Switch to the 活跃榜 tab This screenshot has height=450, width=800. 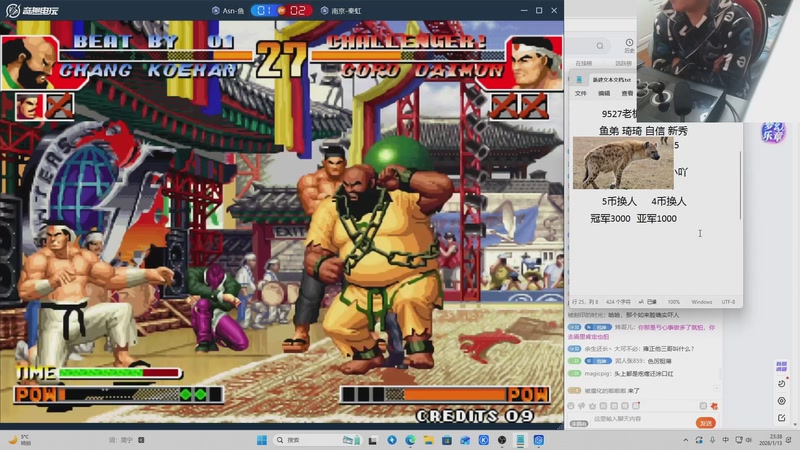pos(623,63)
